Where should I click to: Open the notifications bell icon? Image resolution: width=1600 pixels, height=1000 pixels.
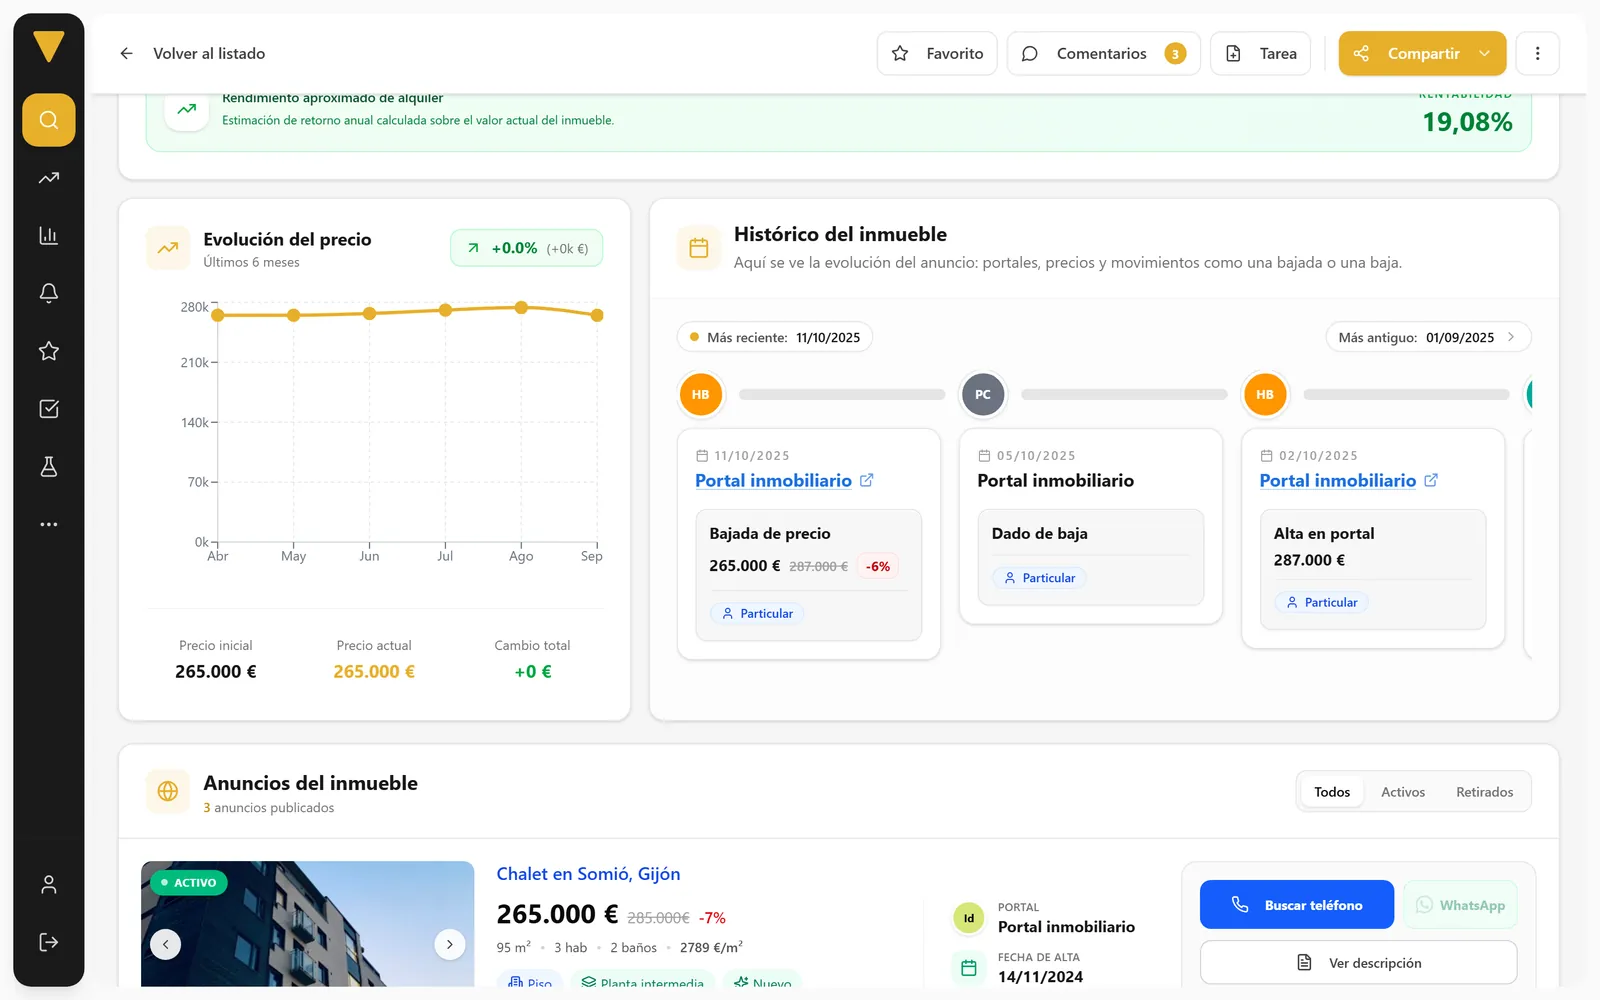click(49, 293)
